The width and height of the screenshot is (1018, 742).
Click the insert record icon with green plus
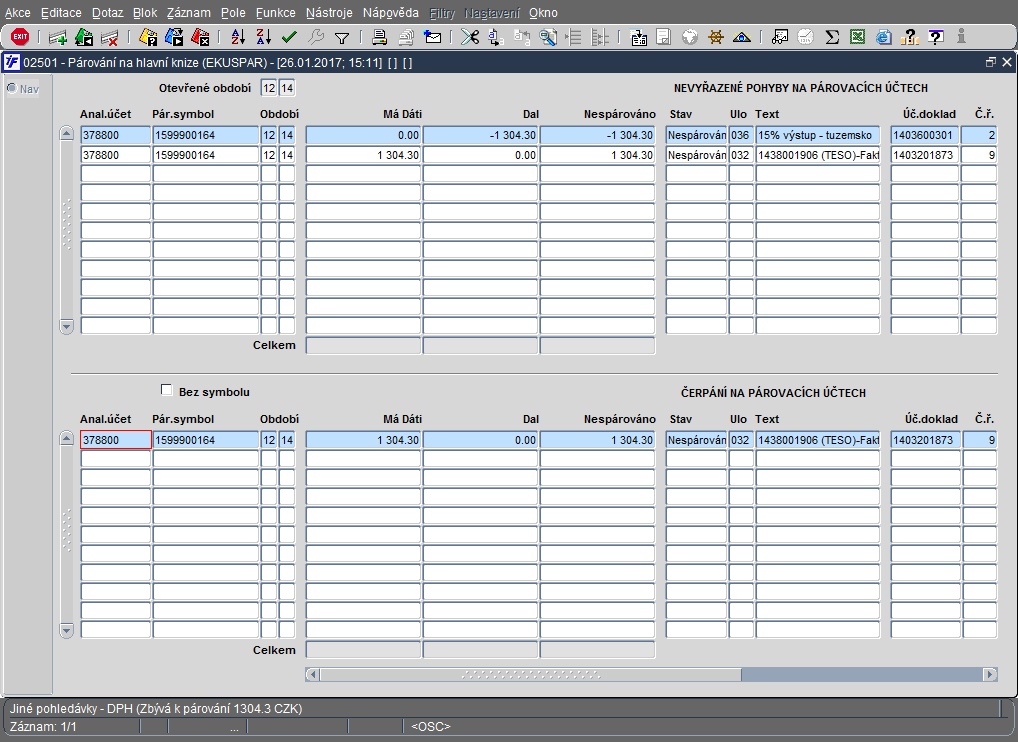[58, 38]
